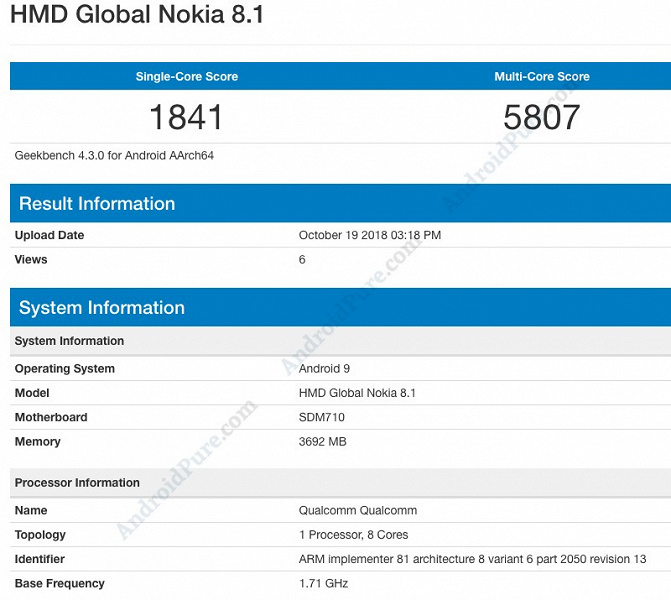Image resolution: width=671 pixels, height=600 pixels.
Task: Click the Topology value 1 Processor, 8 Cores
Action: click(x=353, y=535)
